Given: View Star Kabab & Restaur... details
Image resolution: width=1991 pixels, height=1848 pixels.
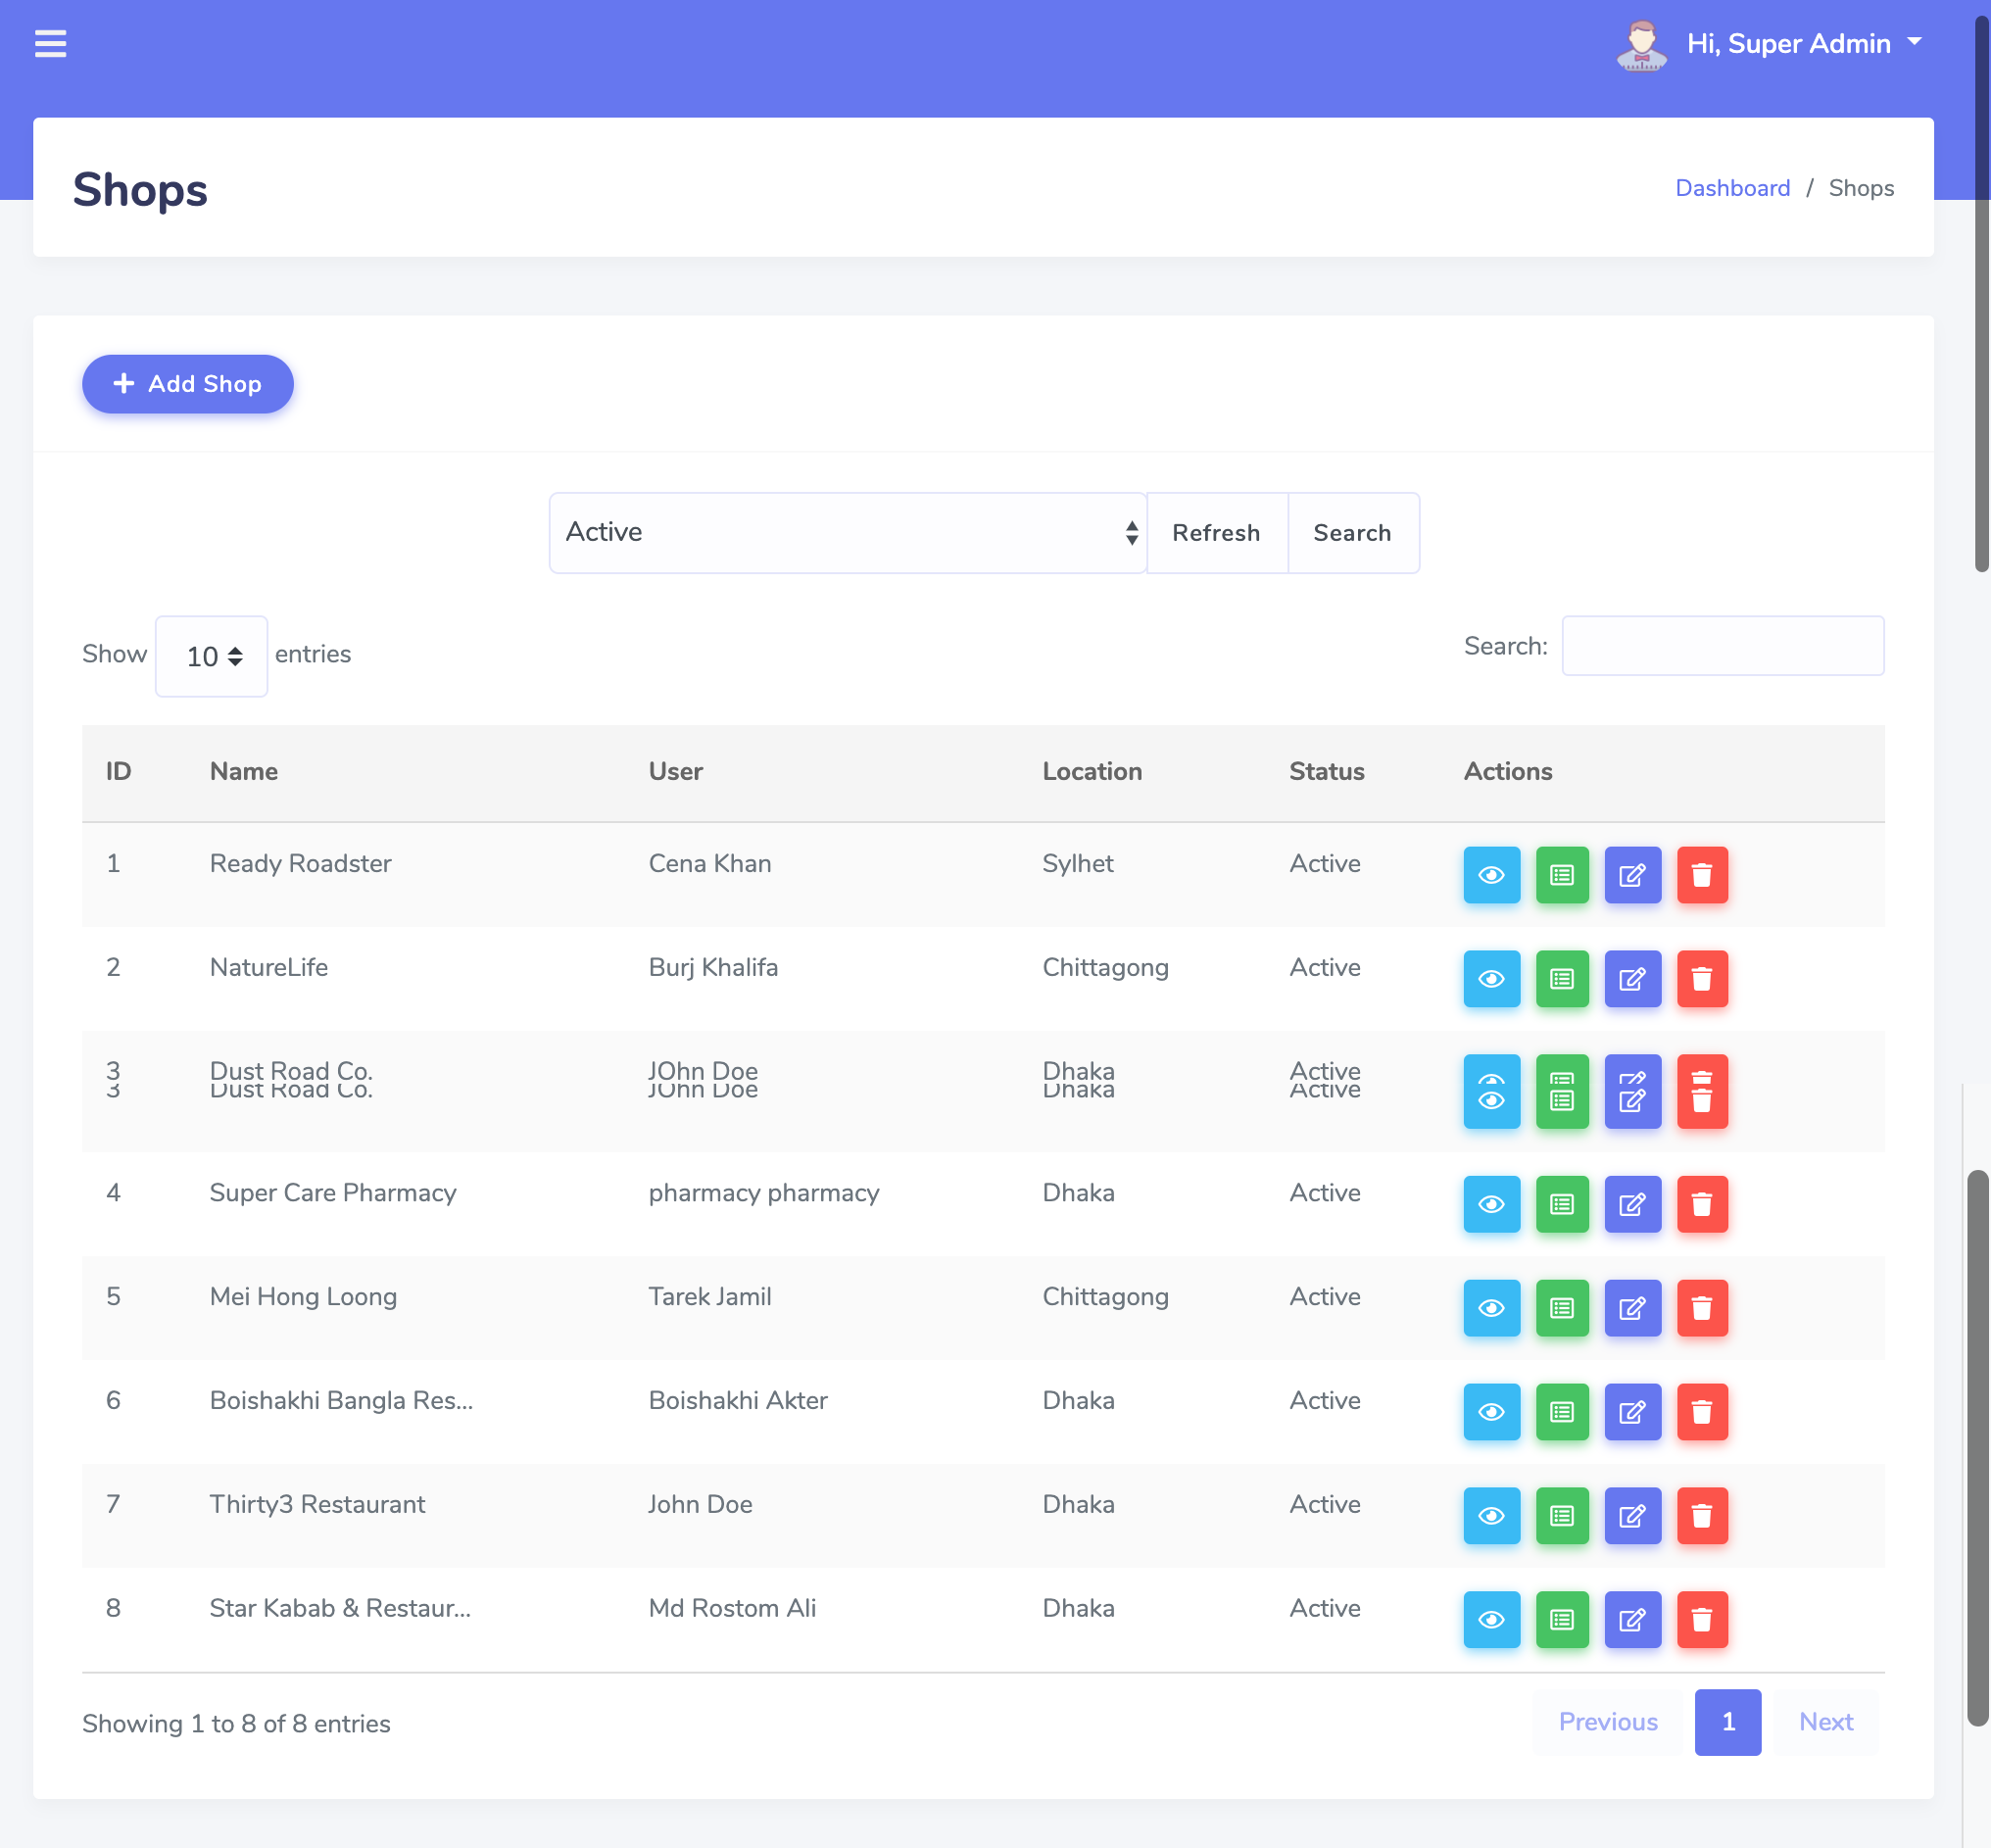Looking at the screenshot, I should [x=1491, y=1620].
